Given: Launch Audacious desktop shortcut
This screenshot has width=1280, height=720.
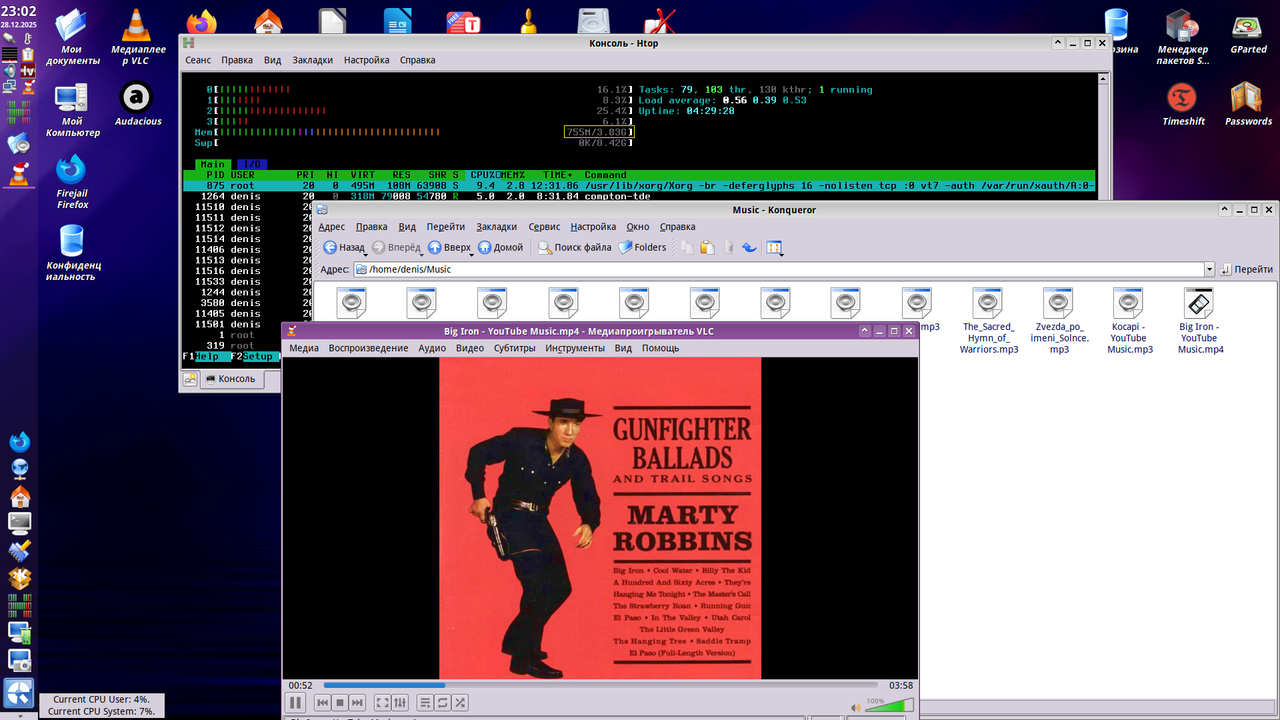Looking at the screenshot, I should [137, 104].
